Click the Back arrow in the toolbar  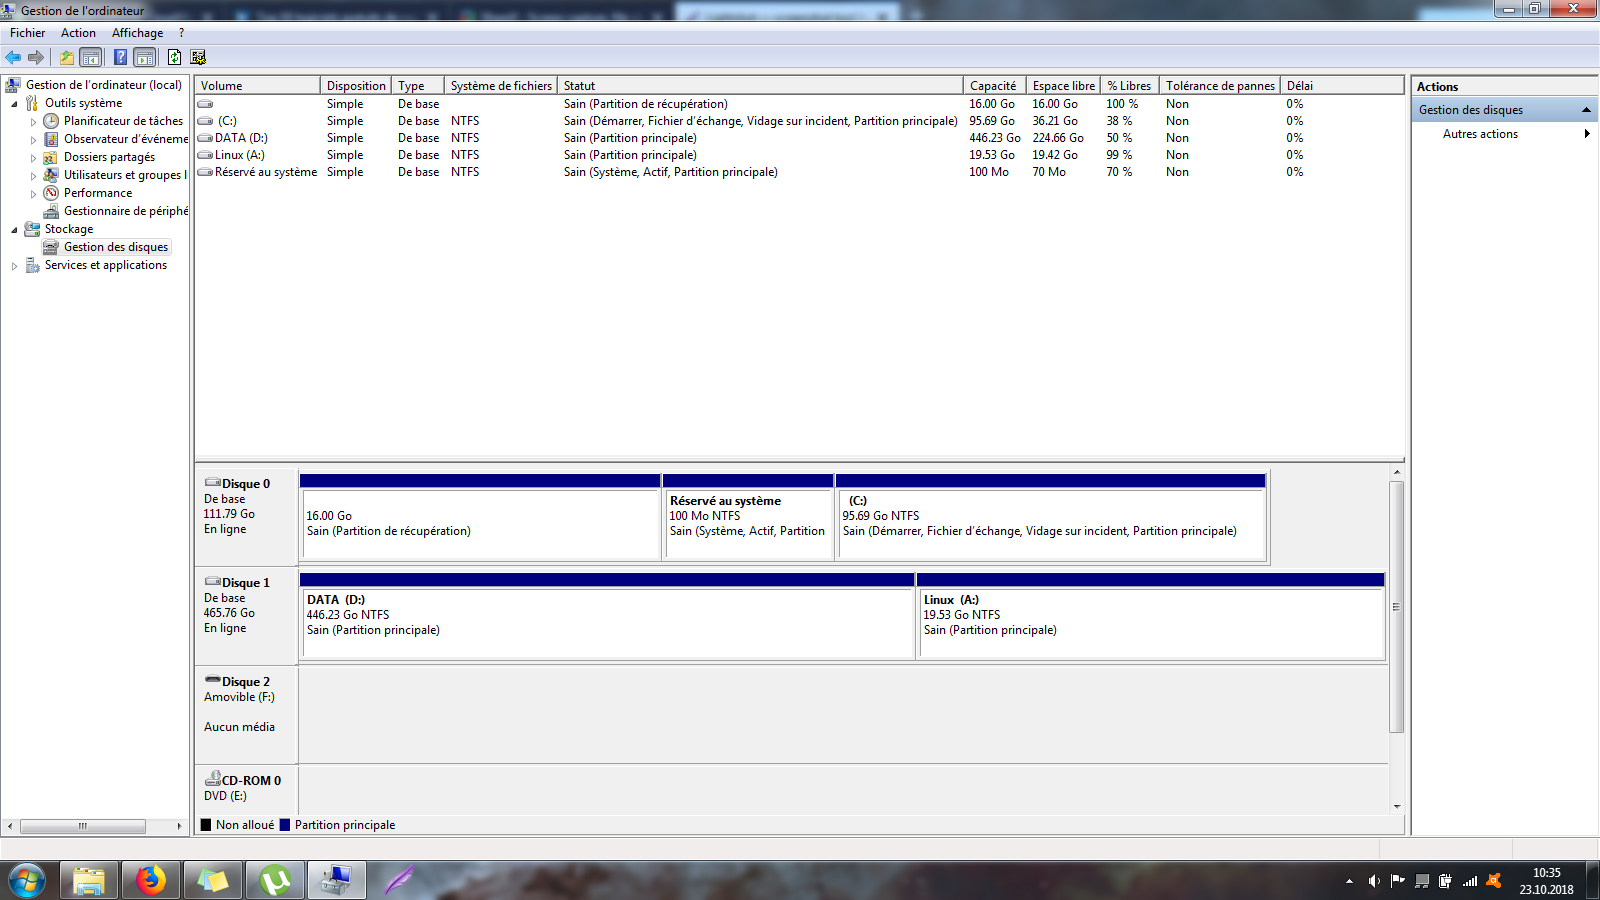click(x=13, y=57)
